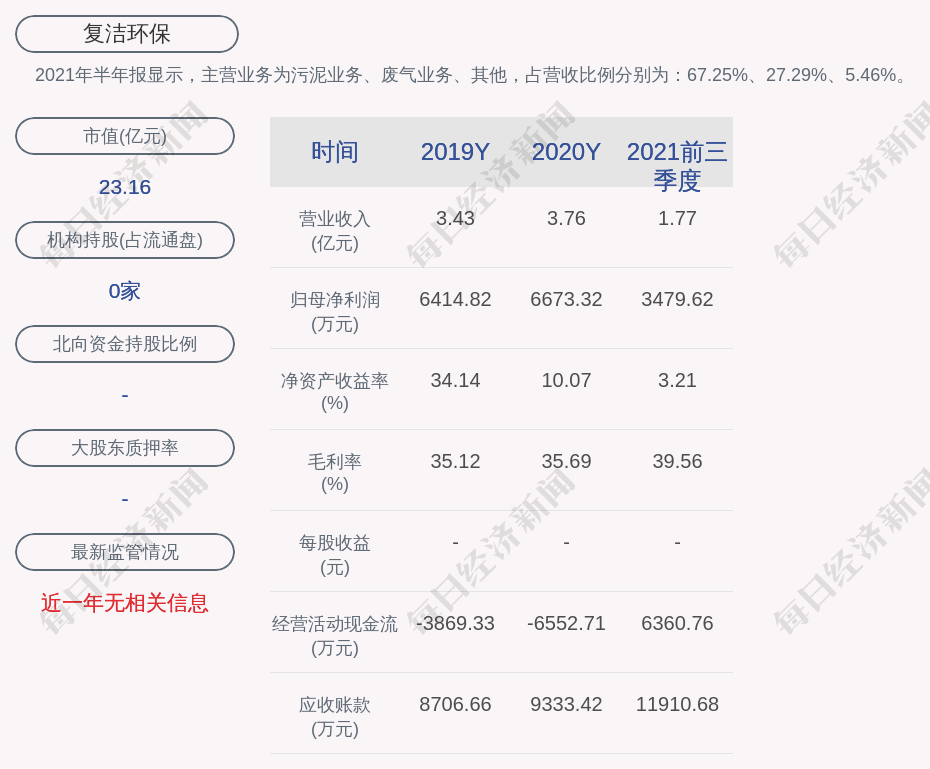930x769 pixels.
Task: Click the market value 23.16
Action: (125, 187)
